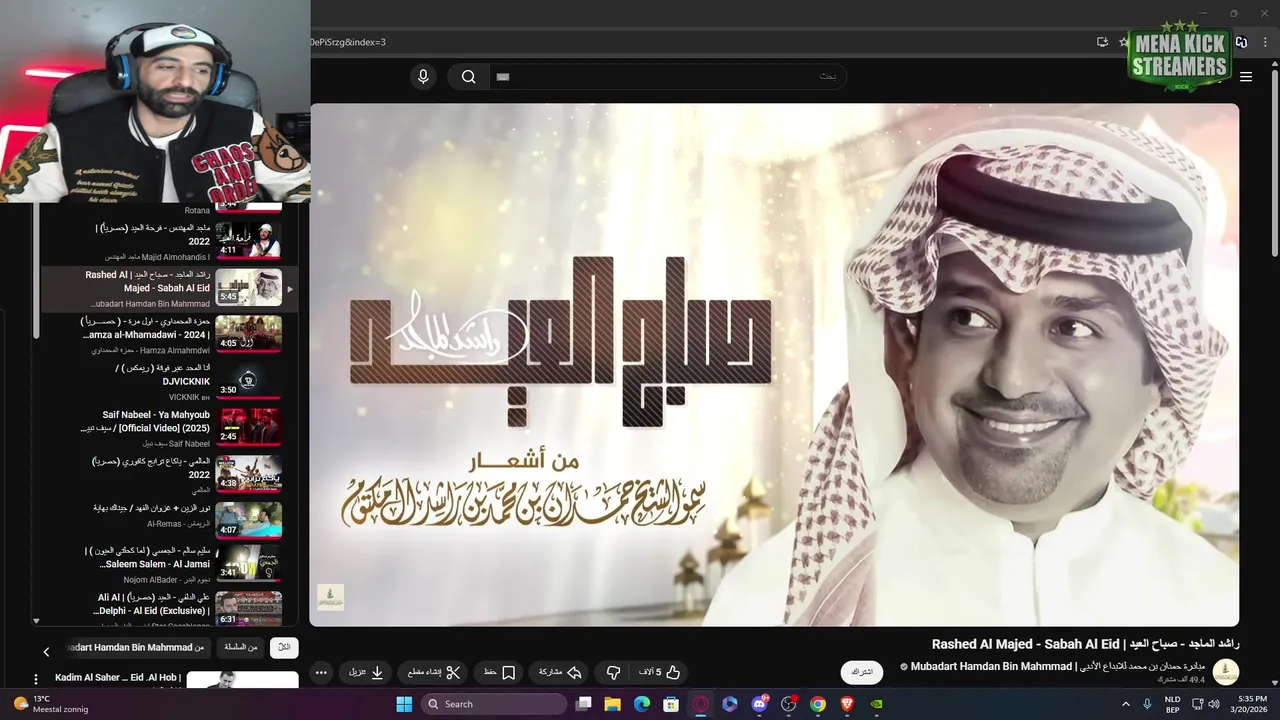This screenshot has height=720, width=1280.
Task: Play the DJVICKNIK 3:50 playlist video
Action: point(249,380)
